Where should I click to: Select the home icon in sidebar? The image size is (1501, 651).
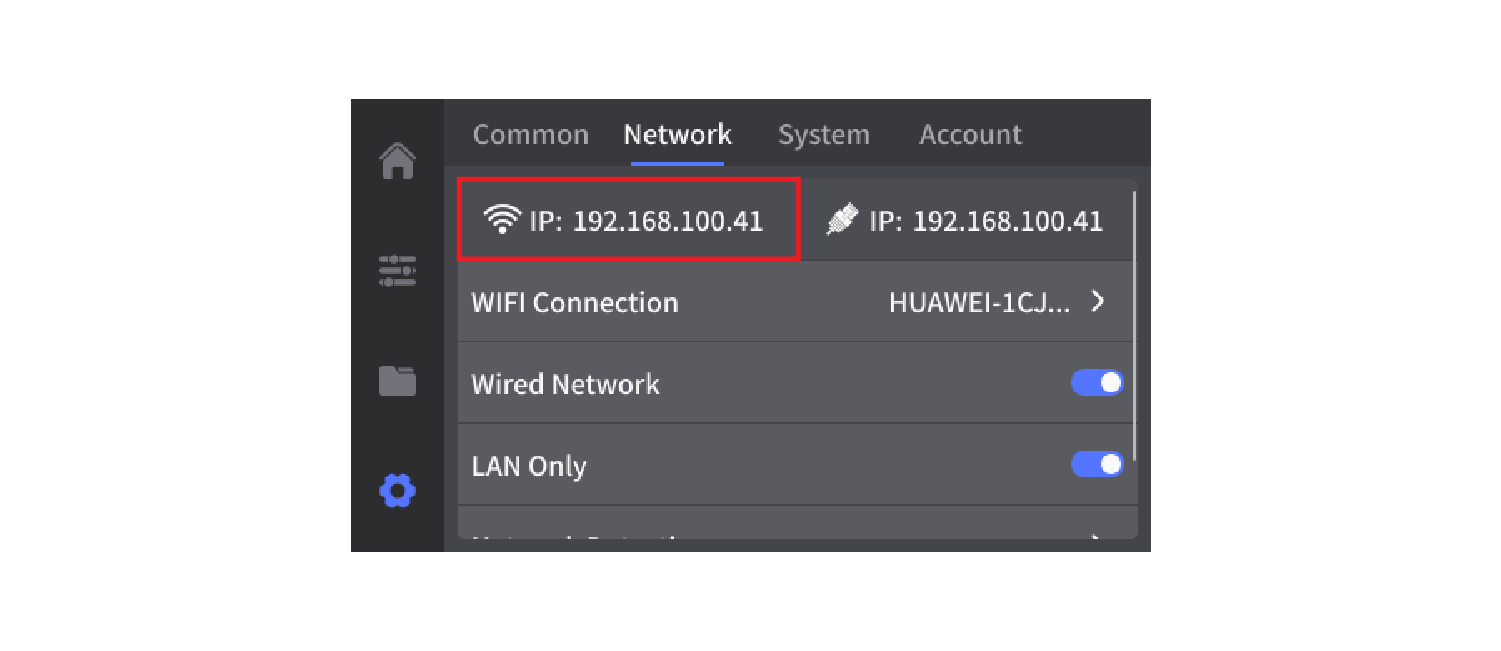(x=397, y=161)
